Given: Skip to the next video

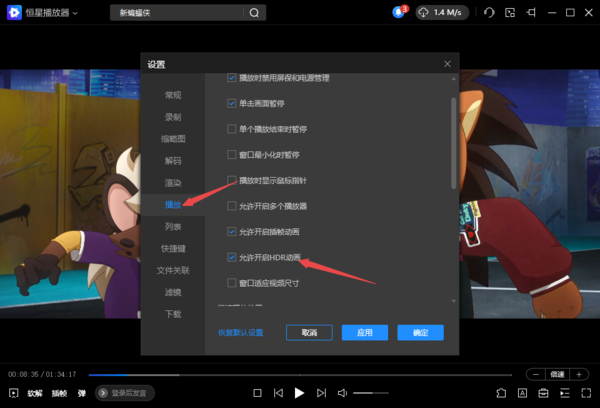Looking at the screenshot, I should (x=321, y=393).
